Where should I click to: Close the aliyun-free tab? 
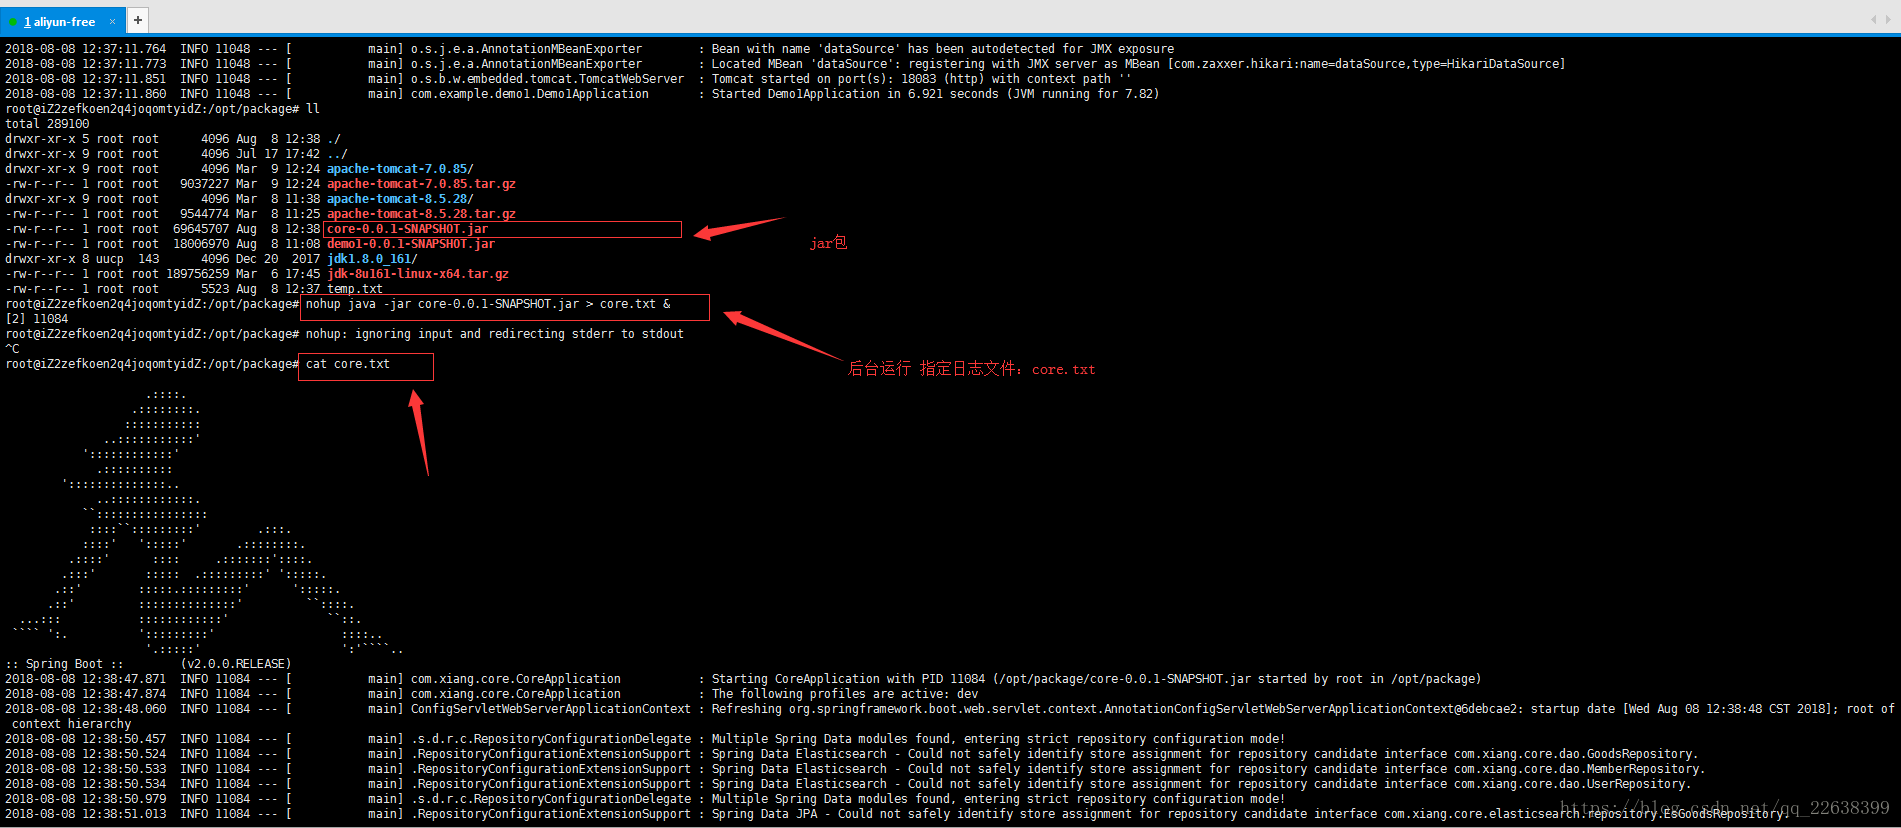click(112, 21)
